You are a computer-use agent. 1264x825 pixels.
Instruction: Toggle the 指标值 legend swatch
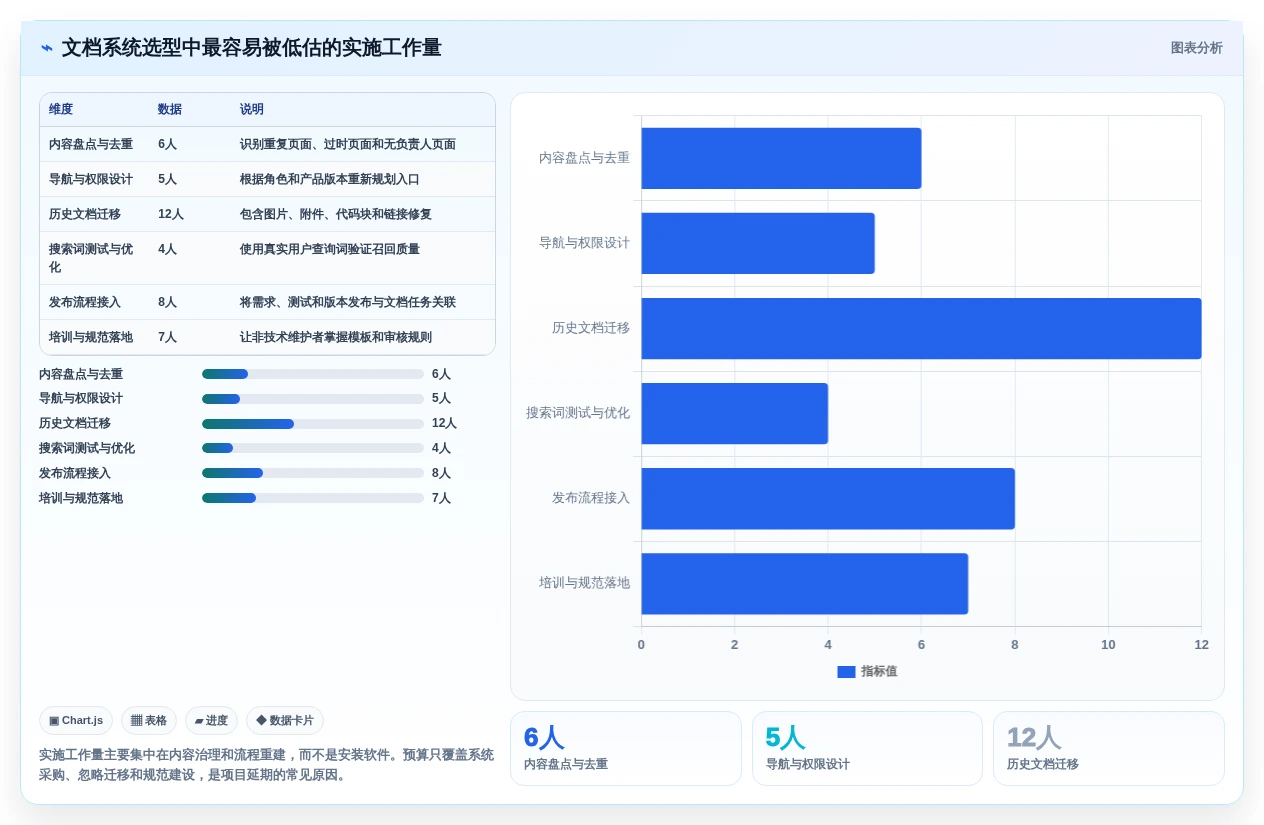[x=846, y=672]
